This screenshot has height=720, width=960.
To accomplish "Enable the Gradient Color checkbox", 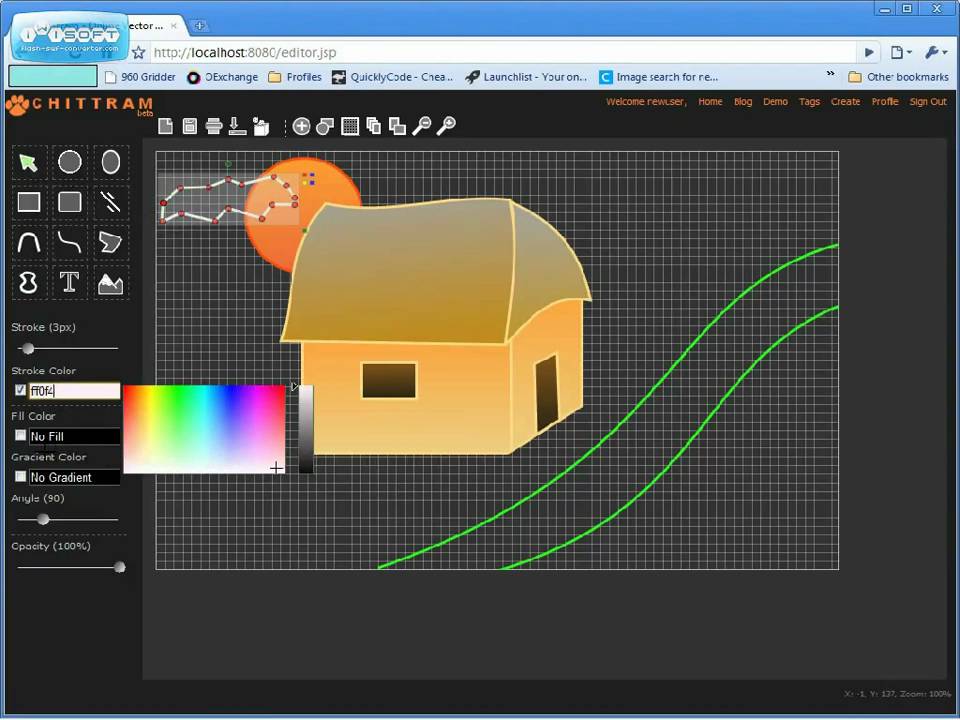I will (x=21, y=477).
